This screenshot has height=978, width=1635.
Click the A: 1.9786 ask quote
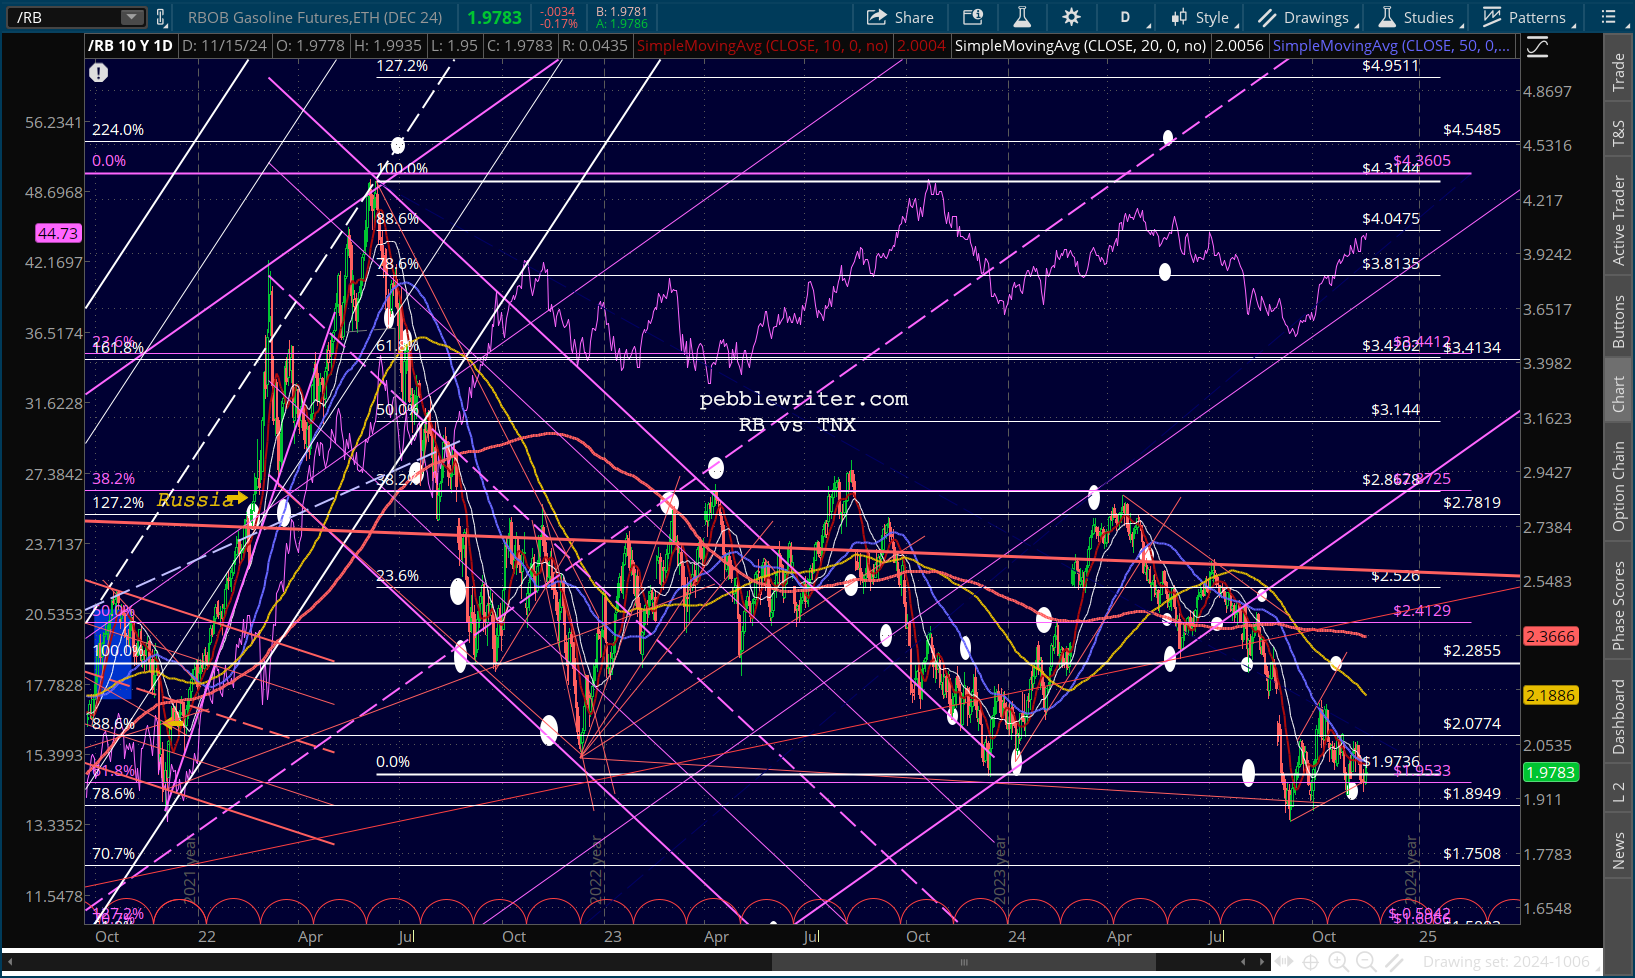pos(621,24)
